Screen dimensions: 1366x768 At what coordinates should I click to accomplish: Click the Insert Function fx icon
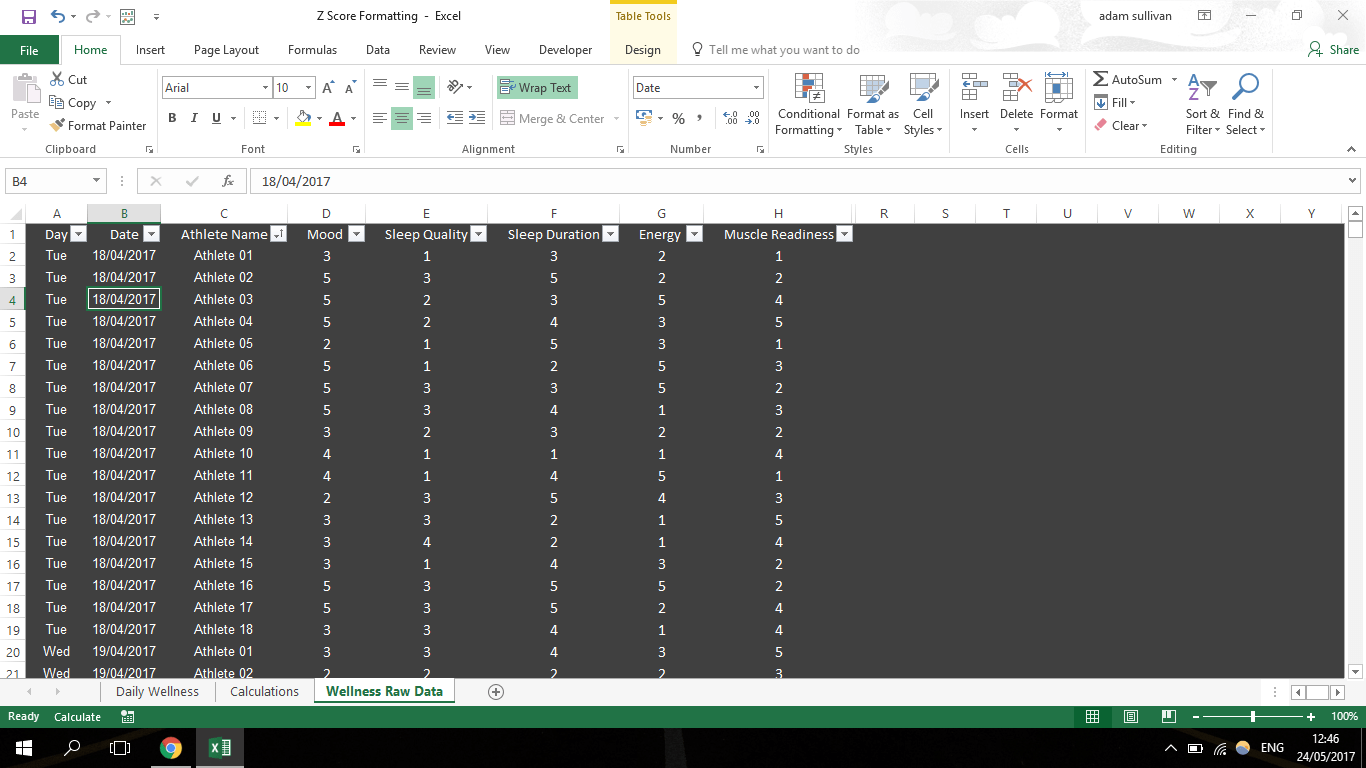228,181
